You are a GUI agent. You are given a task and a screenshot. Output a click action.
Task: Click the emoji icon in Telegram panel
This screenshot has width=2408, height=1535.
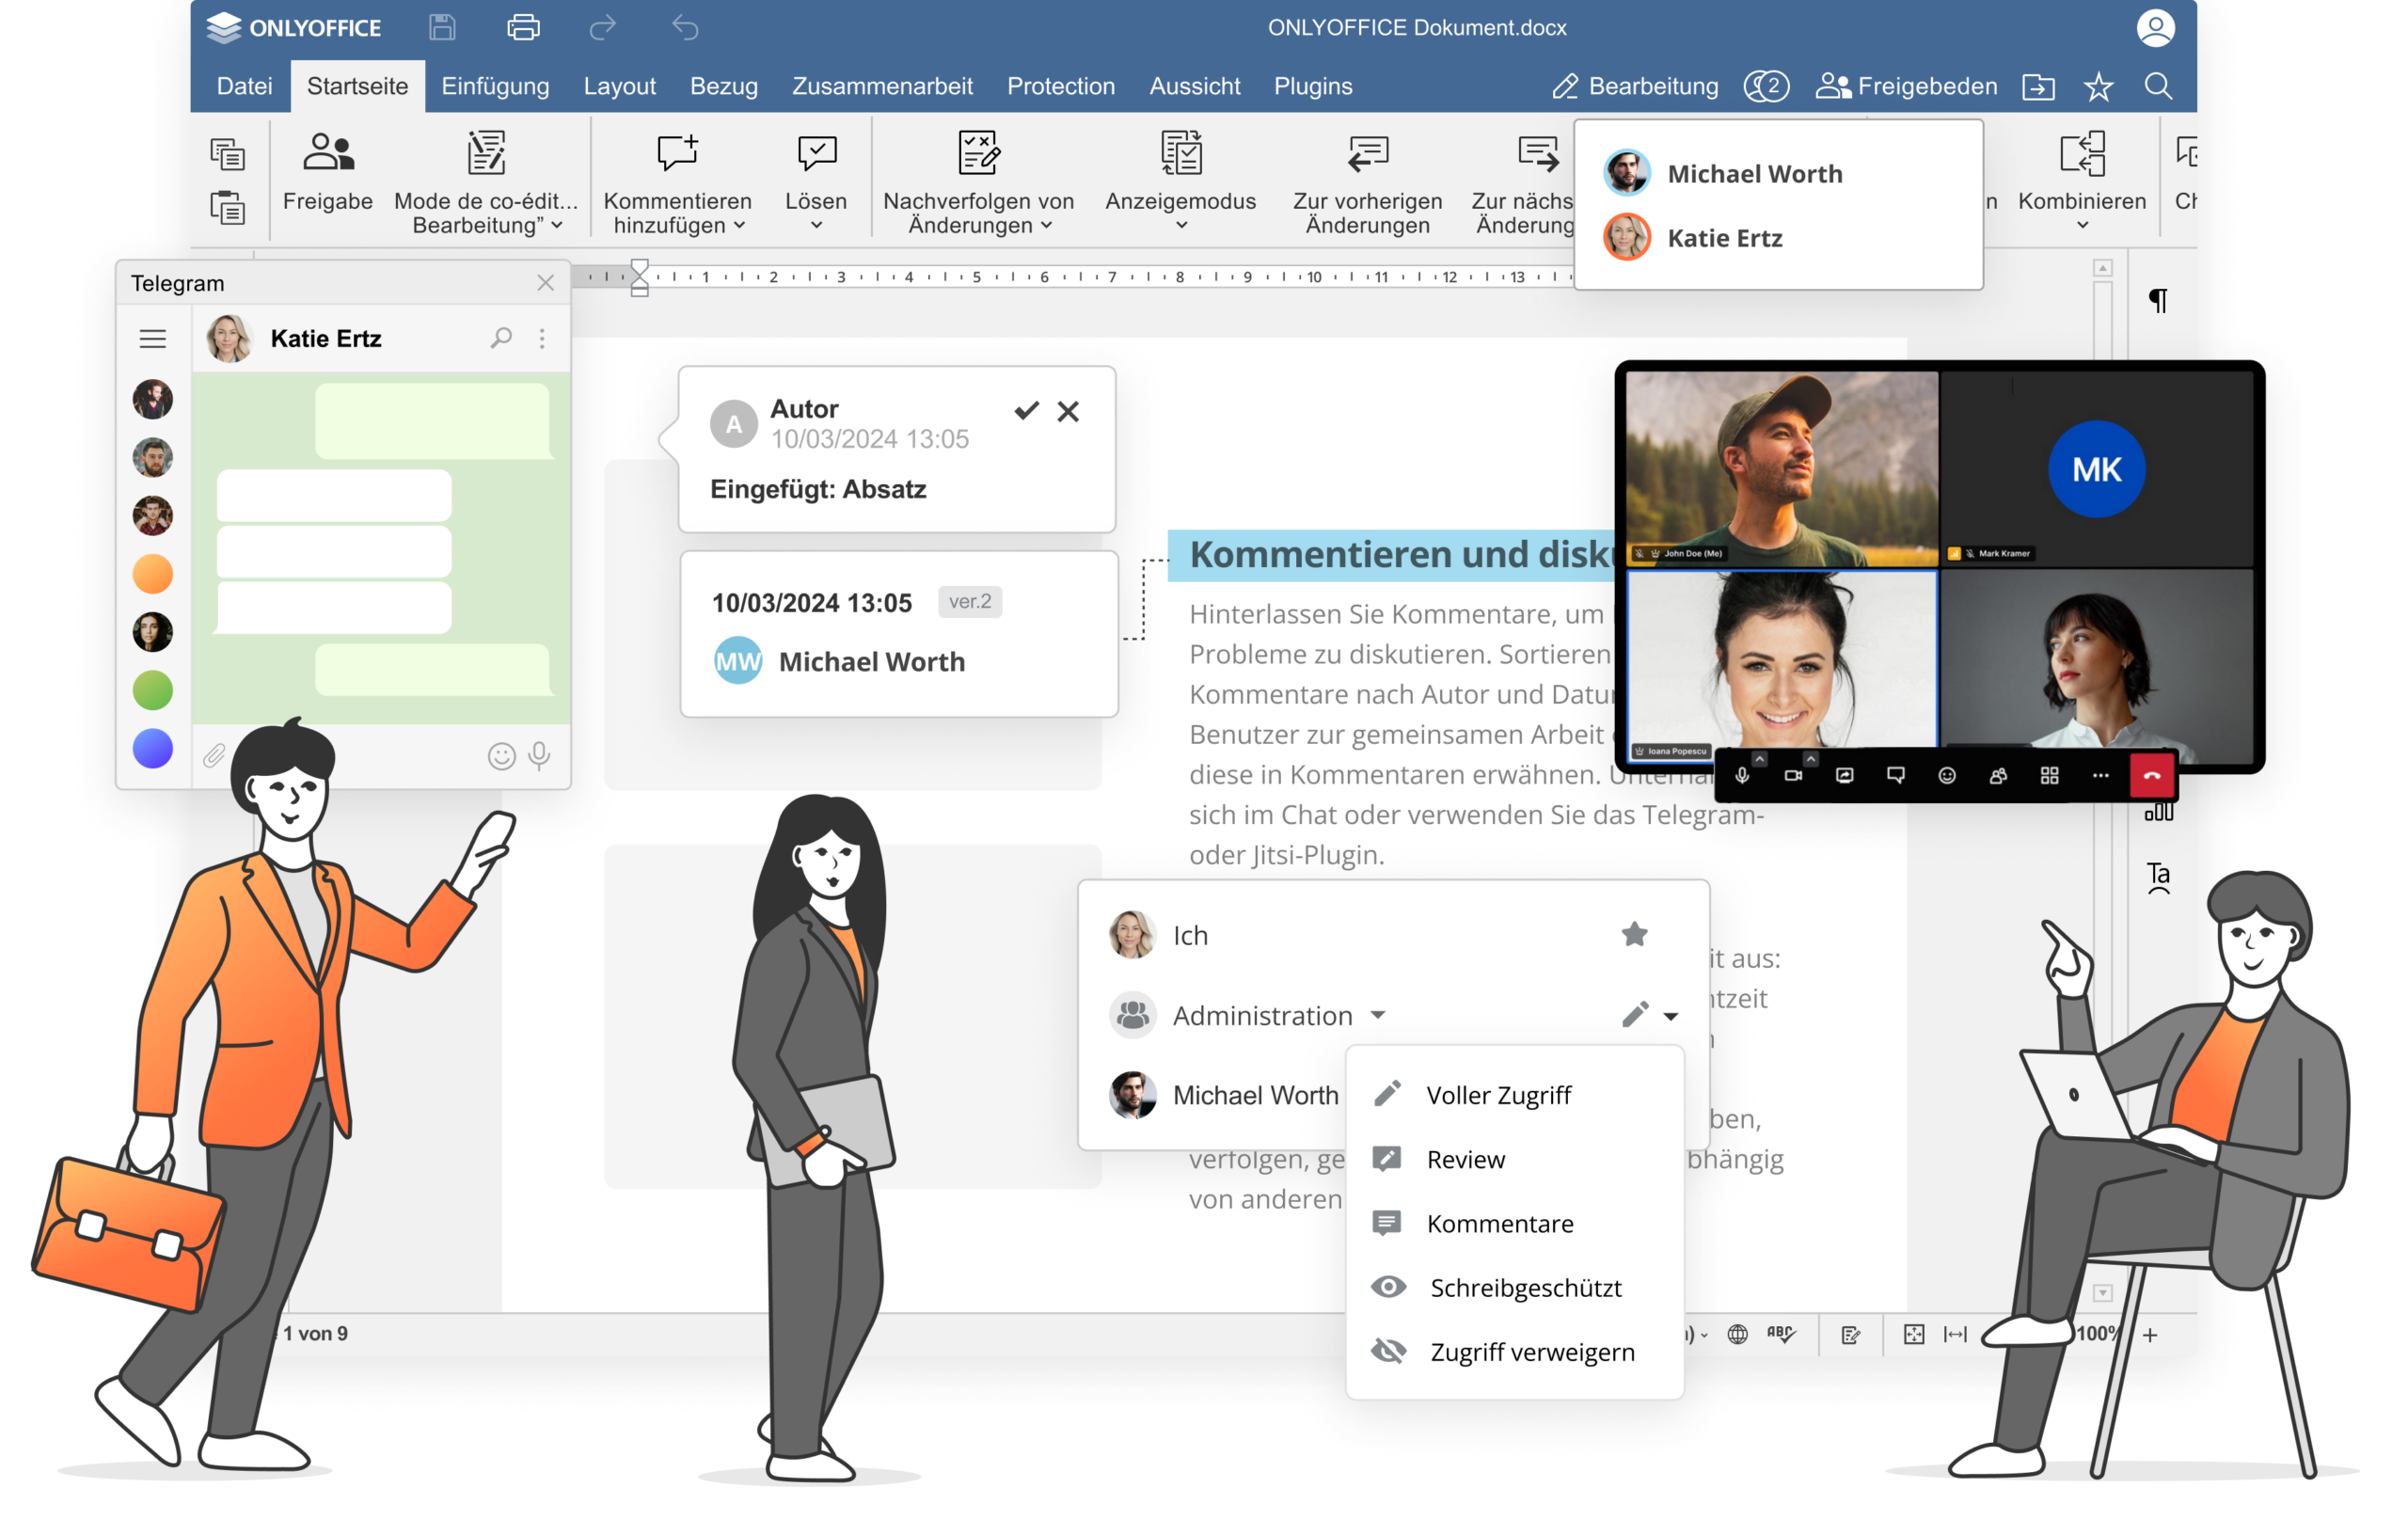click(x=501, y=756)
